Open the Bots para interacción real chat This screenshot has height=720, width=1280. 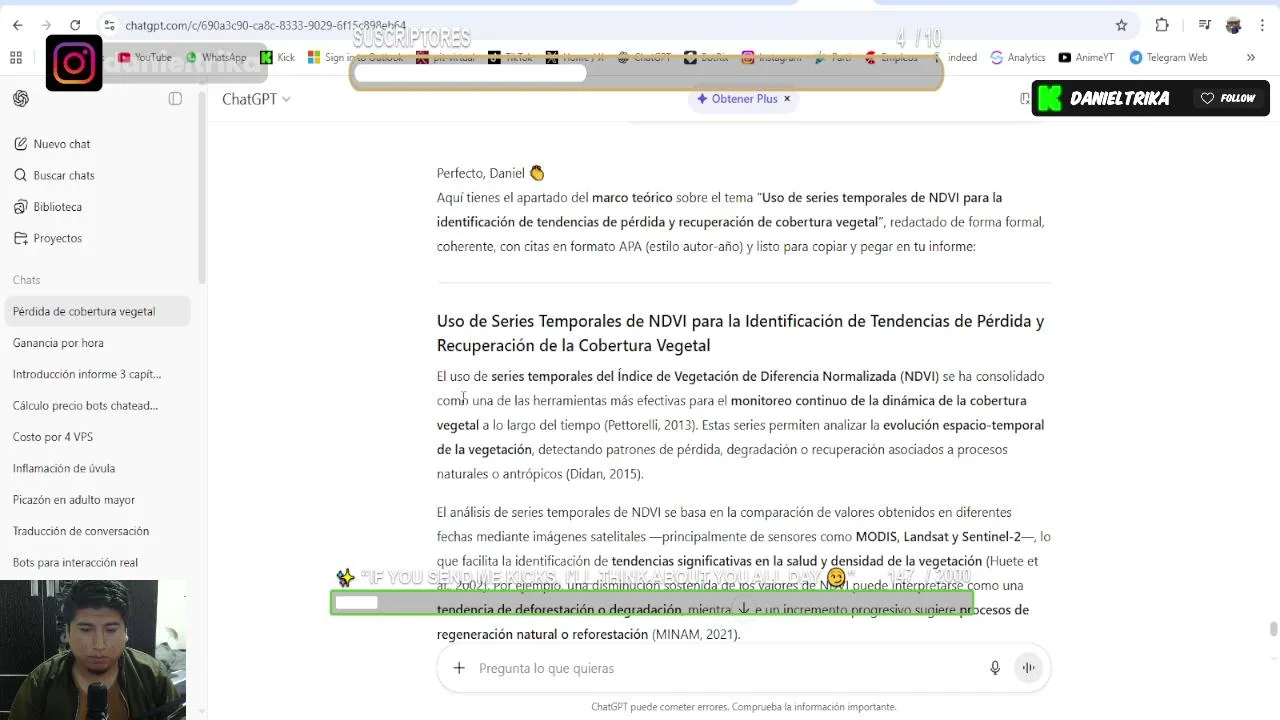[x=97, y=562]
